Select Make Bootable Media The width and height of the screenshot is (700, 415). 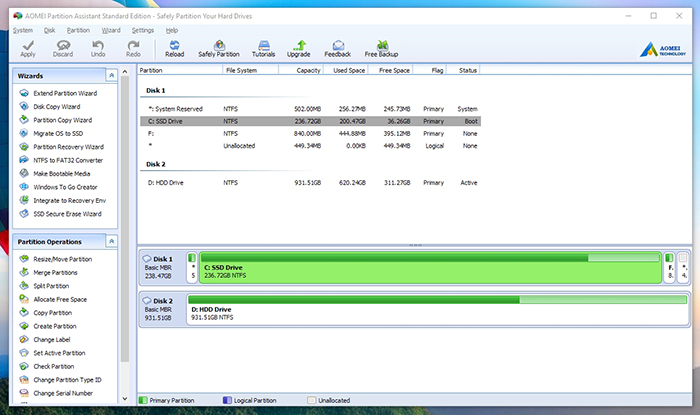point(62,174)
